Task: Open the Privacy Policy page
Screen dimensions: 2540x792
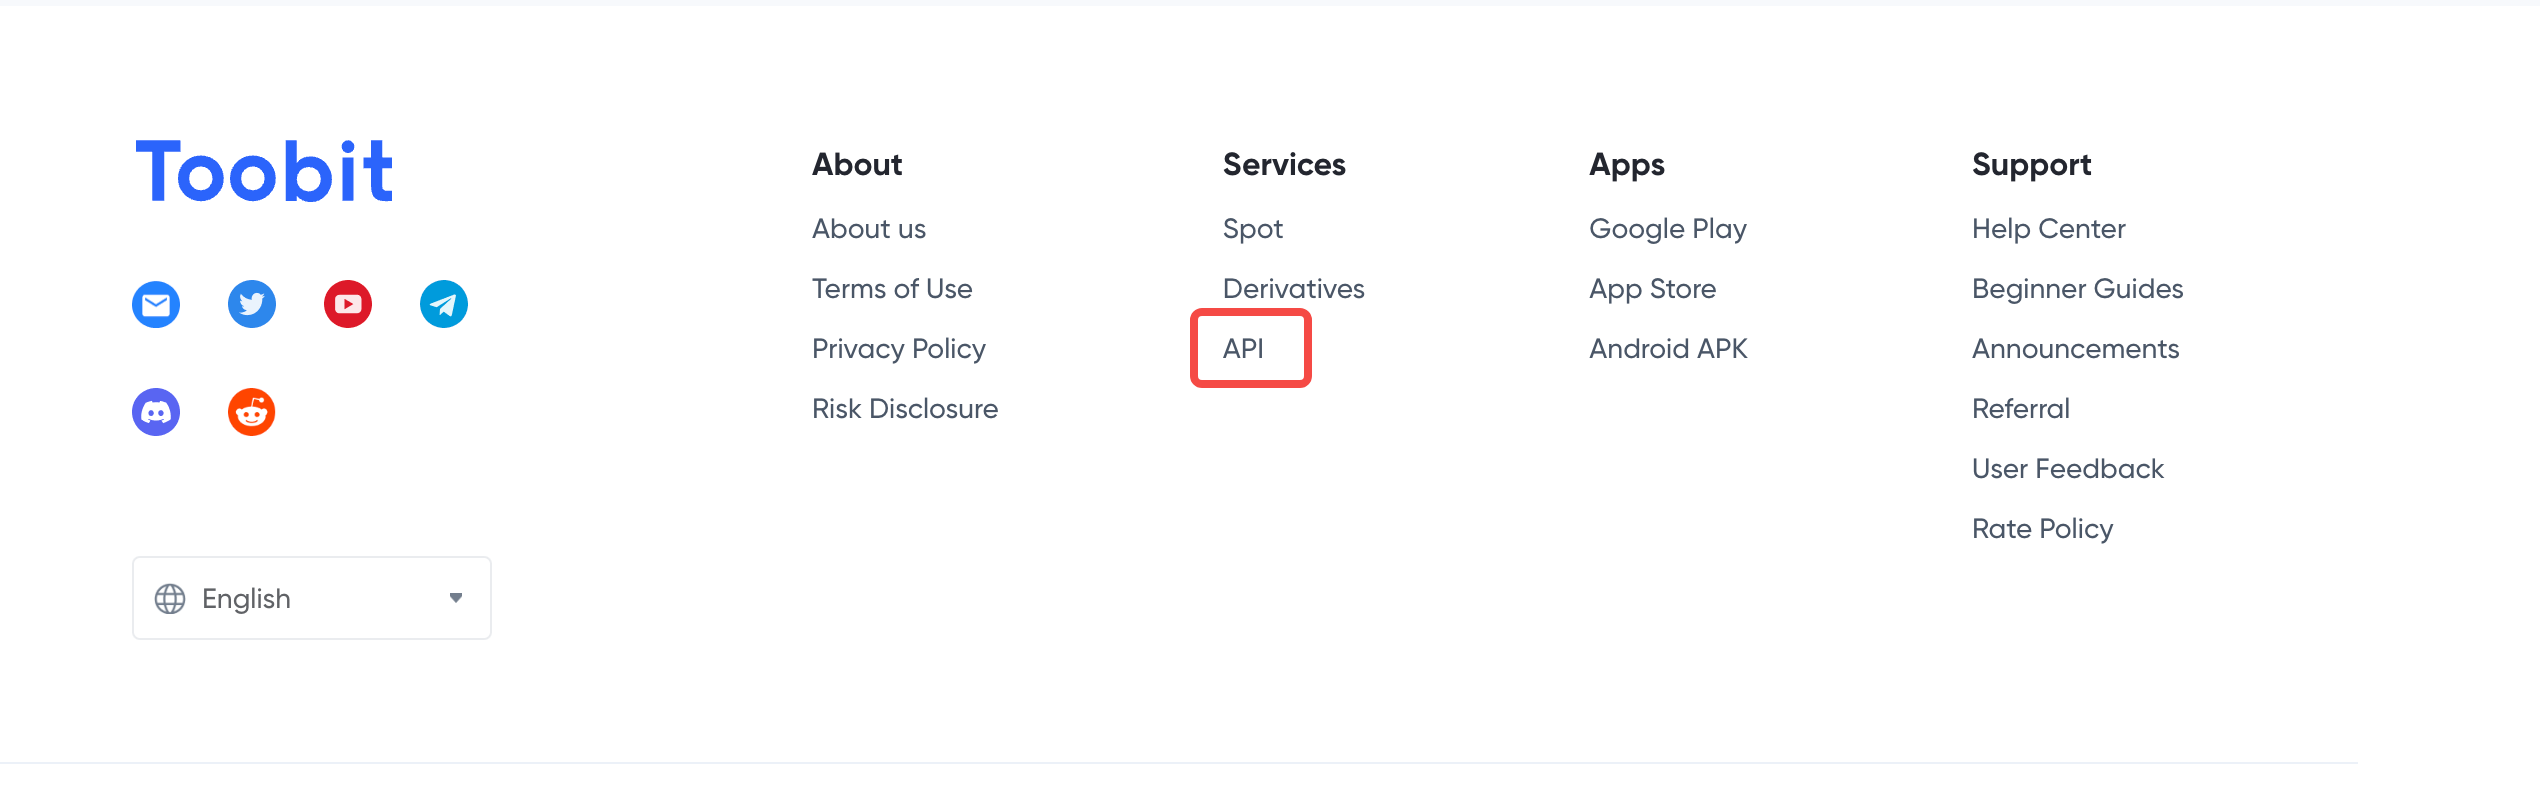Action: [899, 349]
